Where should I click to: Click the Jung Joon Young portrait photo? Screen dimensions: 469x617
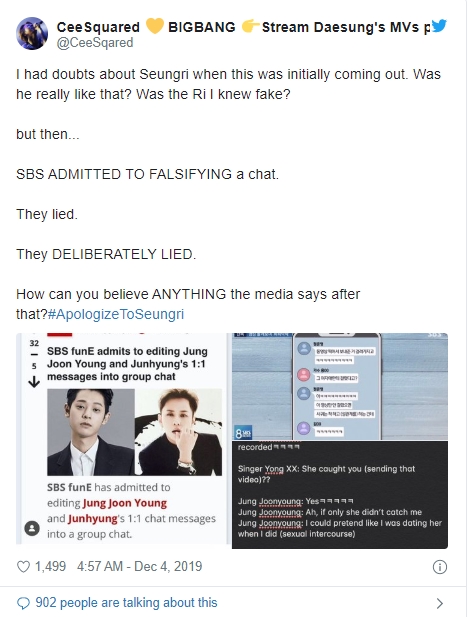(91, 432)
